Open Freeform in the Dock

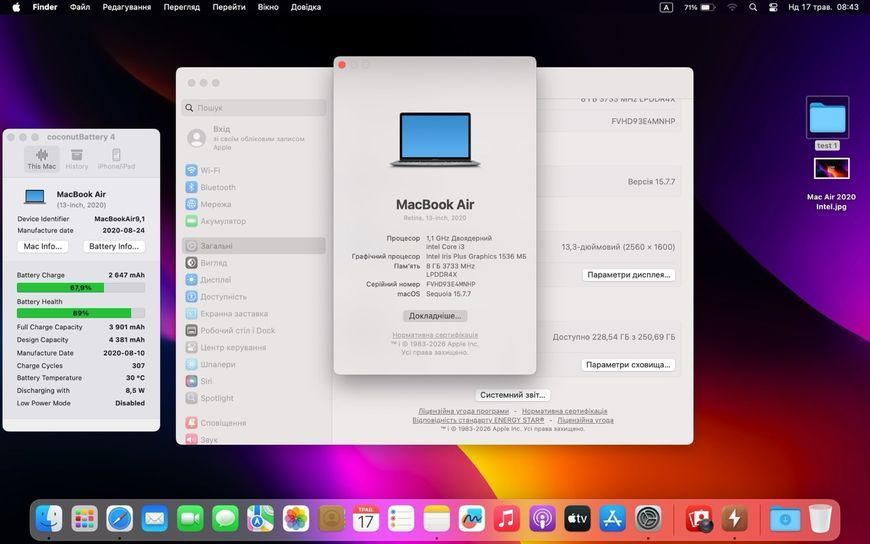click(x=472, y=519)
